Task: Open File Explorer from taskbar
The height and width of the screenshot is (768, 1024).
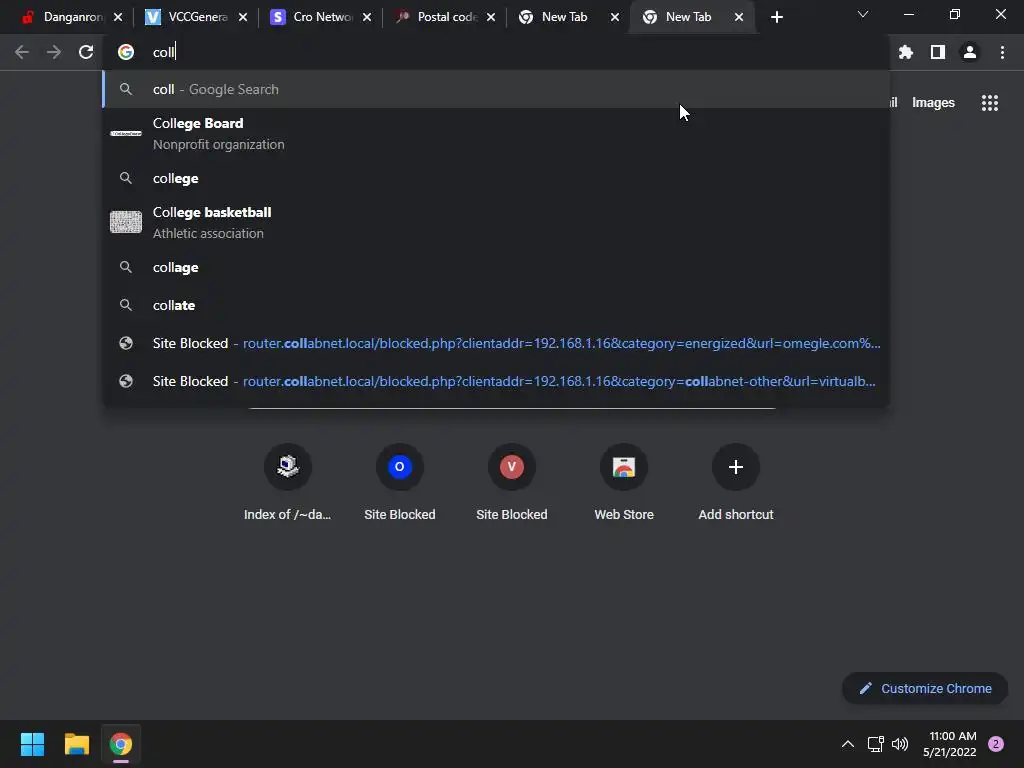Action: (76, 744)
